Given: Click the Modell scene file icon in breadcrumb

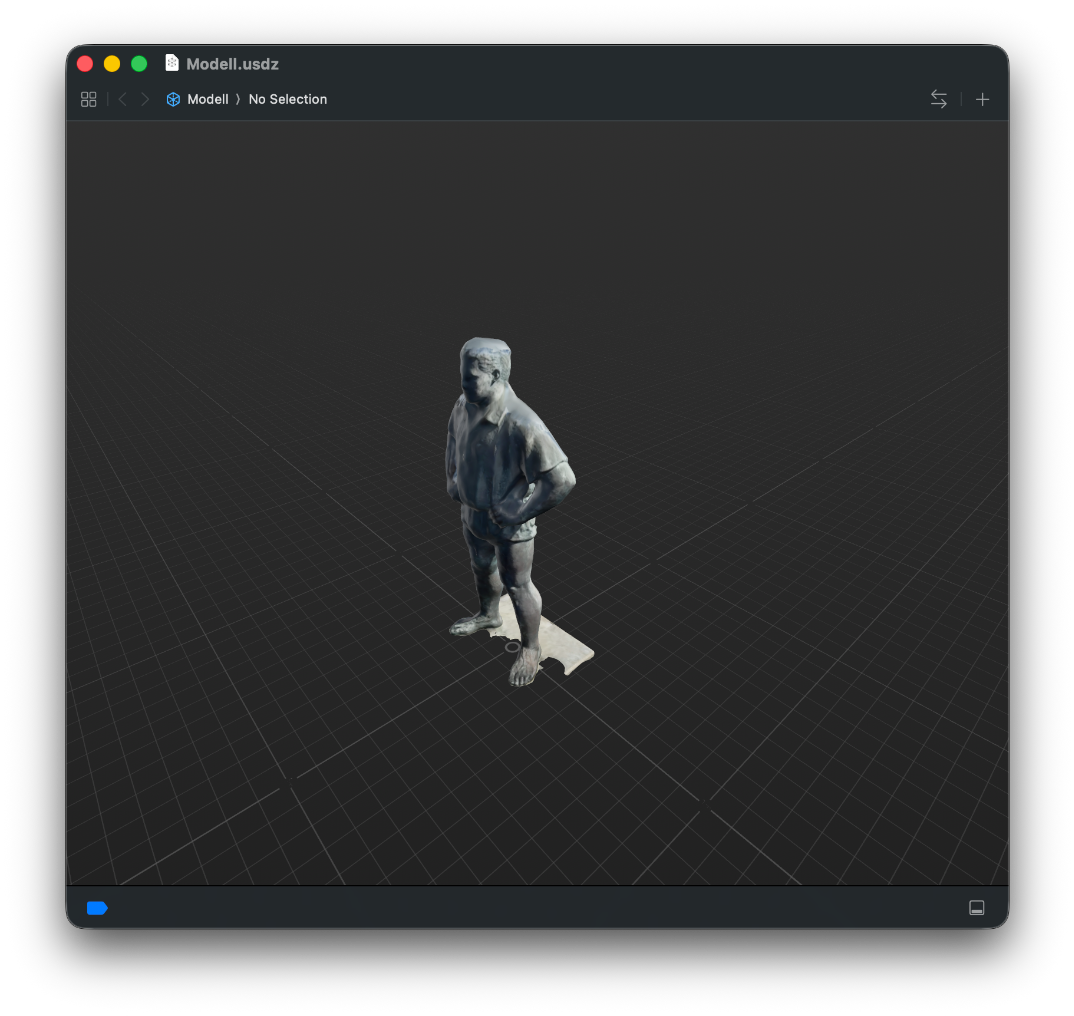Looking at the screenshot, I should [x=173, y=99].
